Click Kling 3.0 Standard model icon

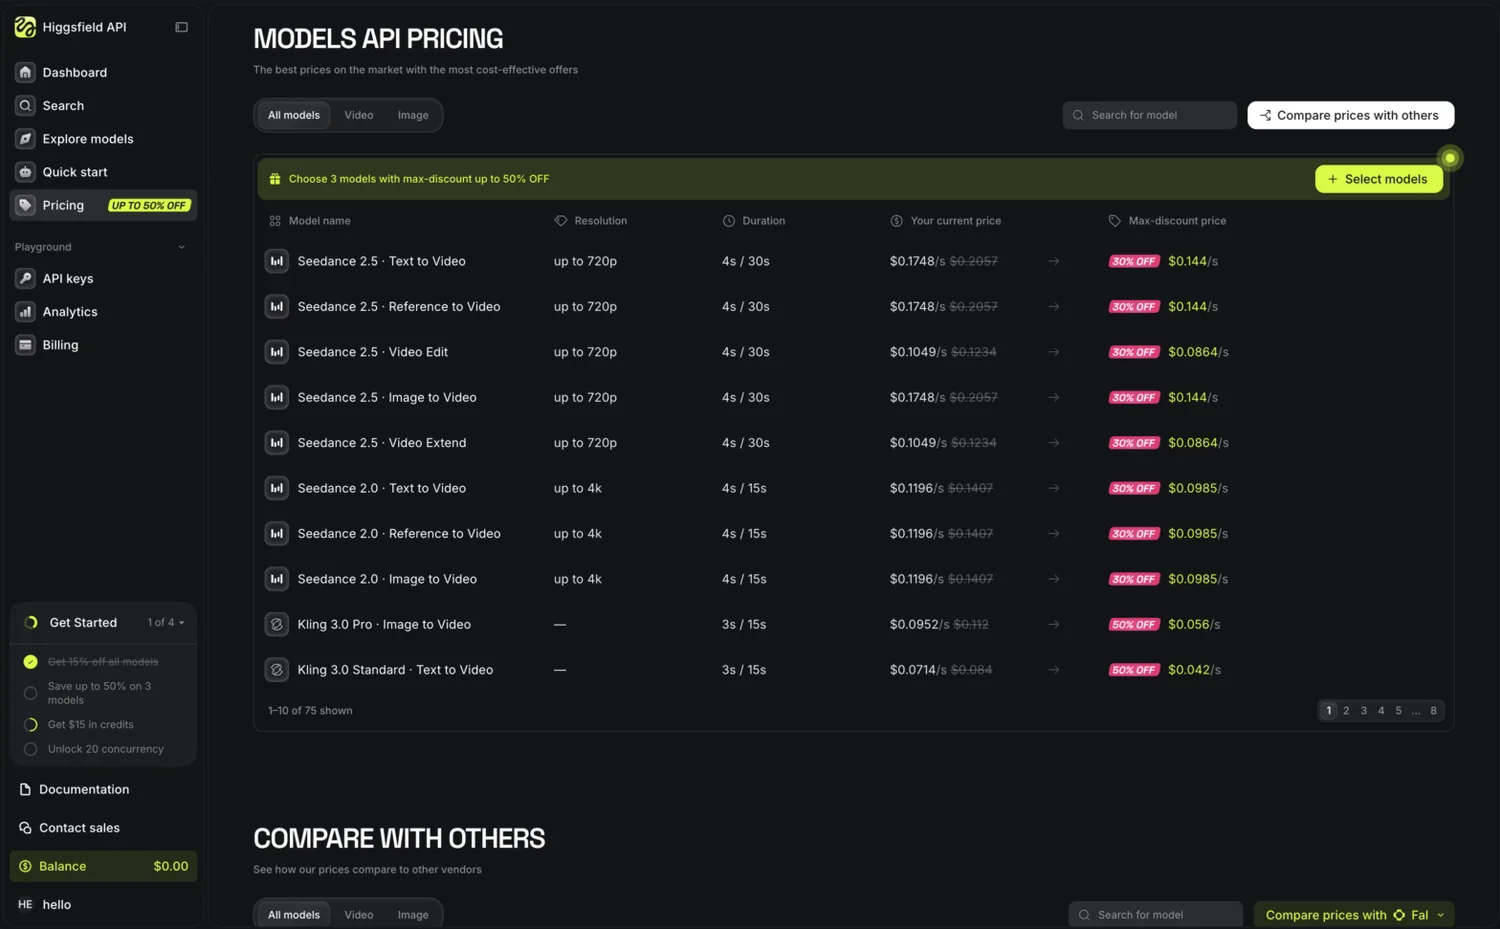pyautogui.click(x=277, y=670)
